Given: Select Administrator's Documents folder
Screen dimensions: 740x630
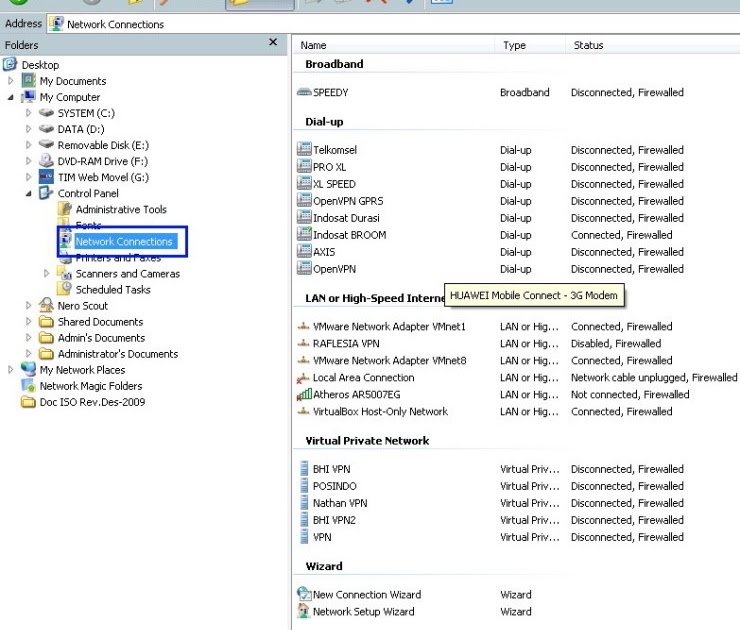Looking at the screenshot, I should pyautogui.click(x=118, y=353).
